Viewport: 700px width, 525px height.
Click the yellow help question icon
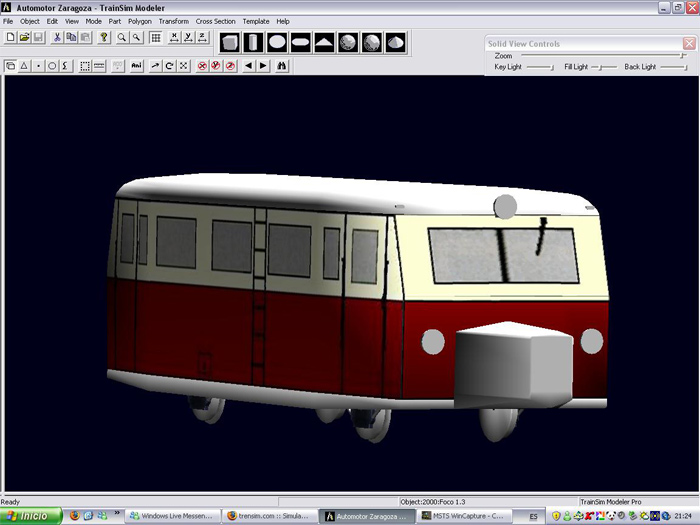click(103, 38)
